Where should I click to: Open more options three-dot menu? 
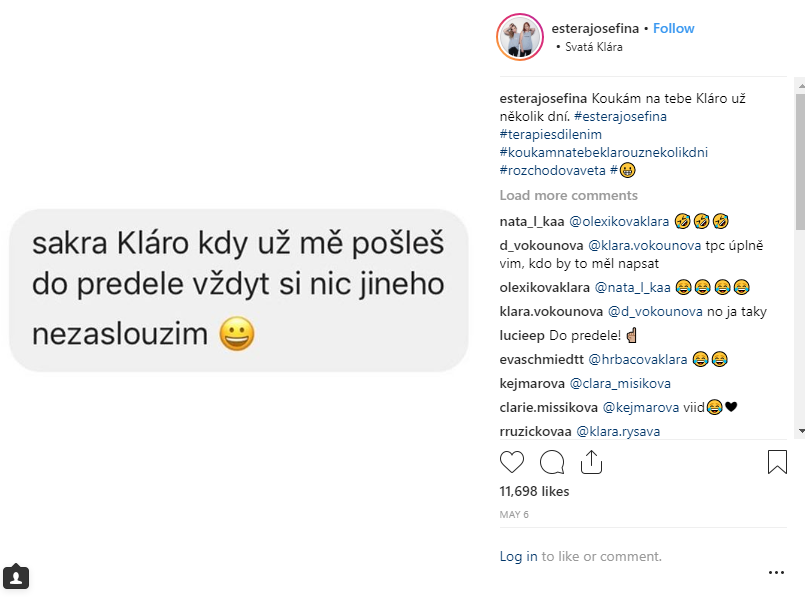click(x=776, y=573)
